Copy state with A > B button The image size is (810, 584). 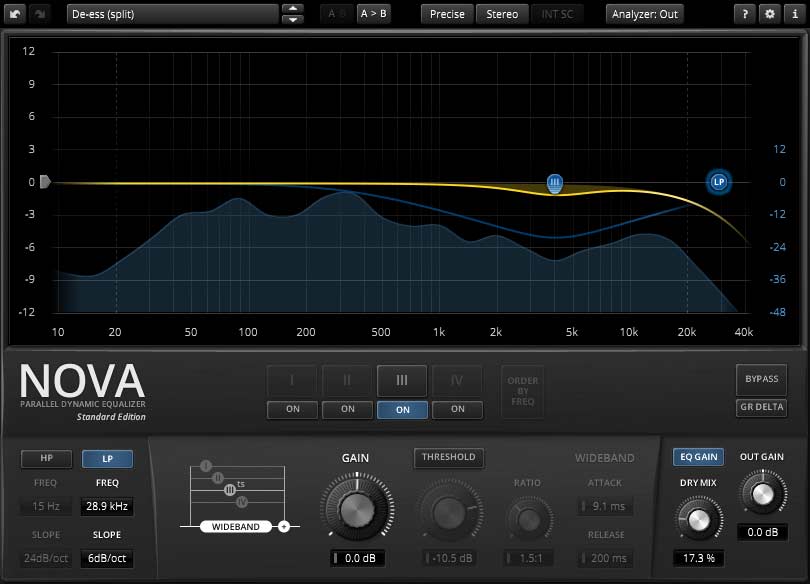(x=373, y=14)
